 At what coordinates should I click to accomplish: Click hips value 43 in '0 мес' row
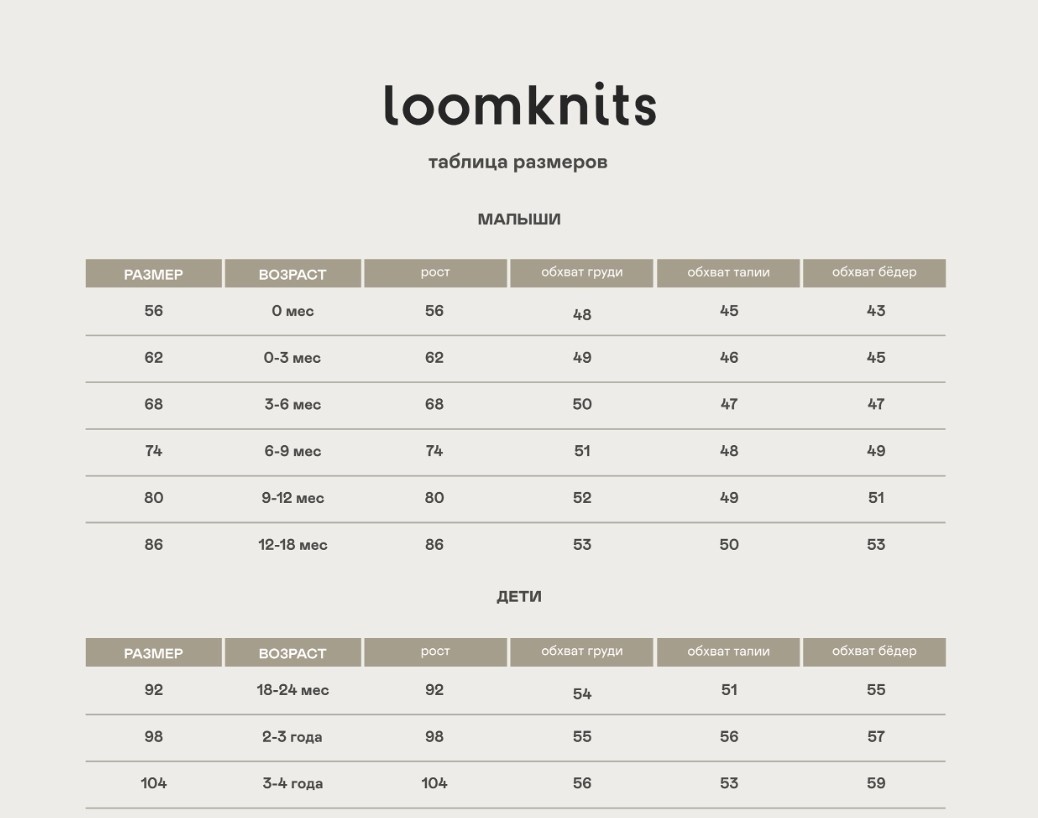point(876,311)
